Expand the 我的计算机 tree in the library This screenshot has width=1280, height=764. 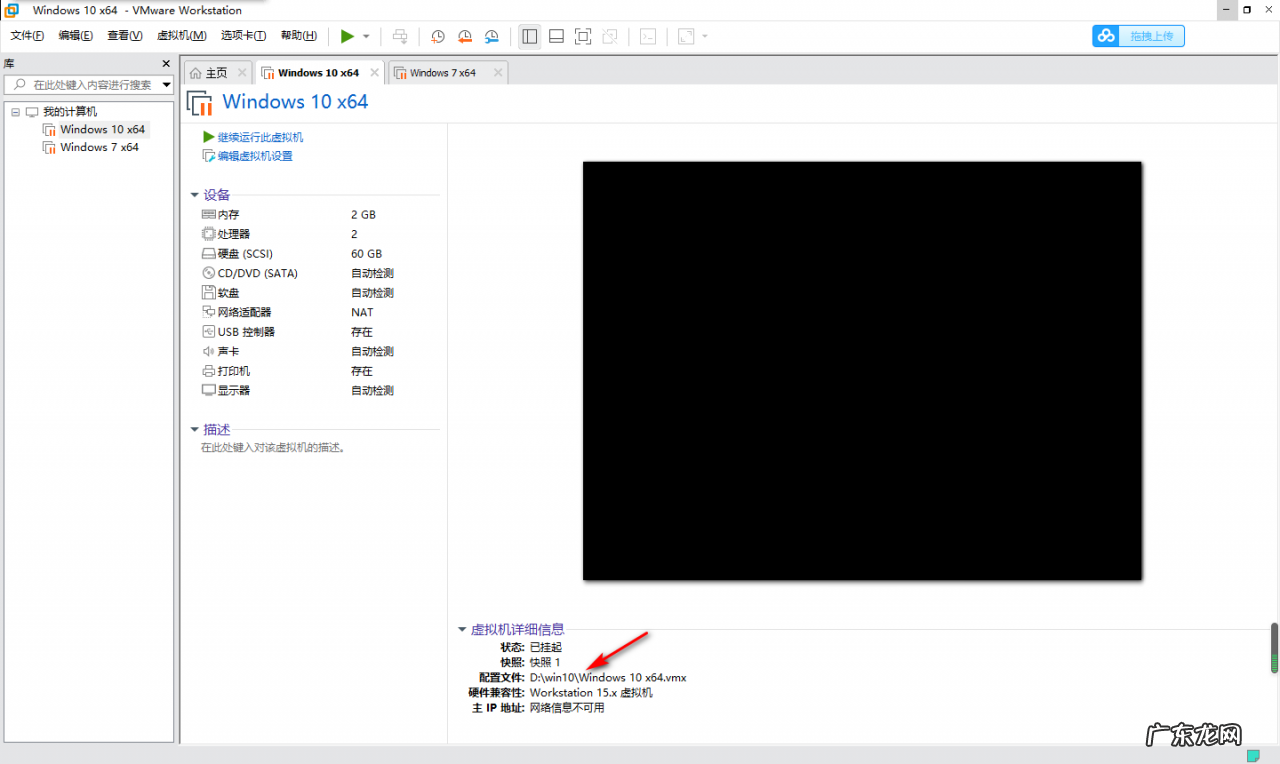[x=15, y=111]
